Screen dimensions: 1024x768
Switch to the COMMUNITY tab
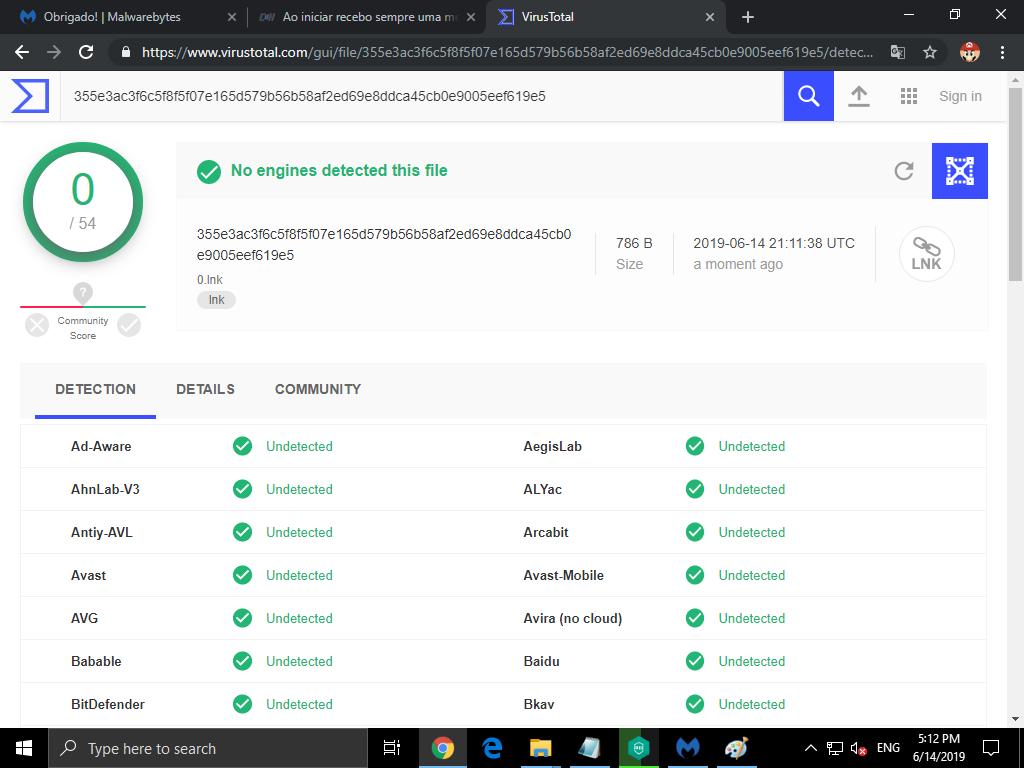[x=318, y=389]
